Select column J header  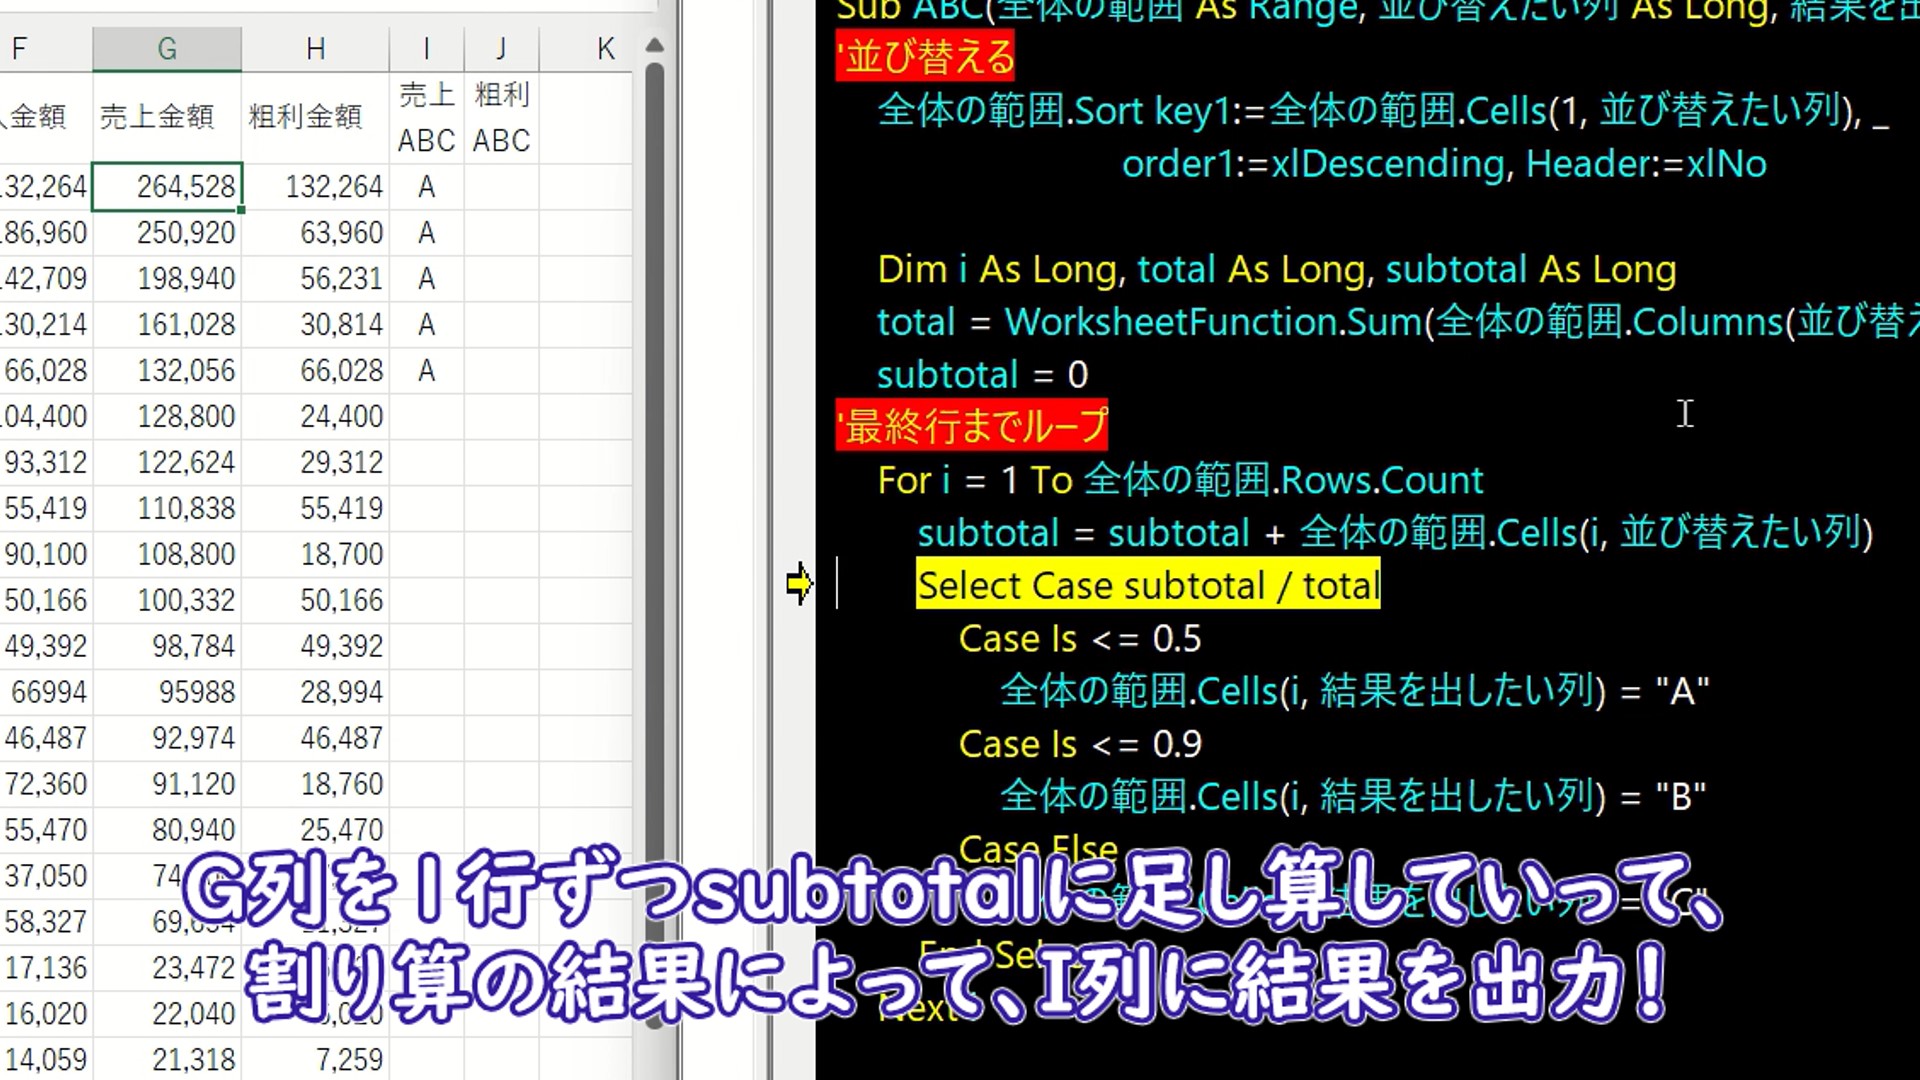coord(501,48)
